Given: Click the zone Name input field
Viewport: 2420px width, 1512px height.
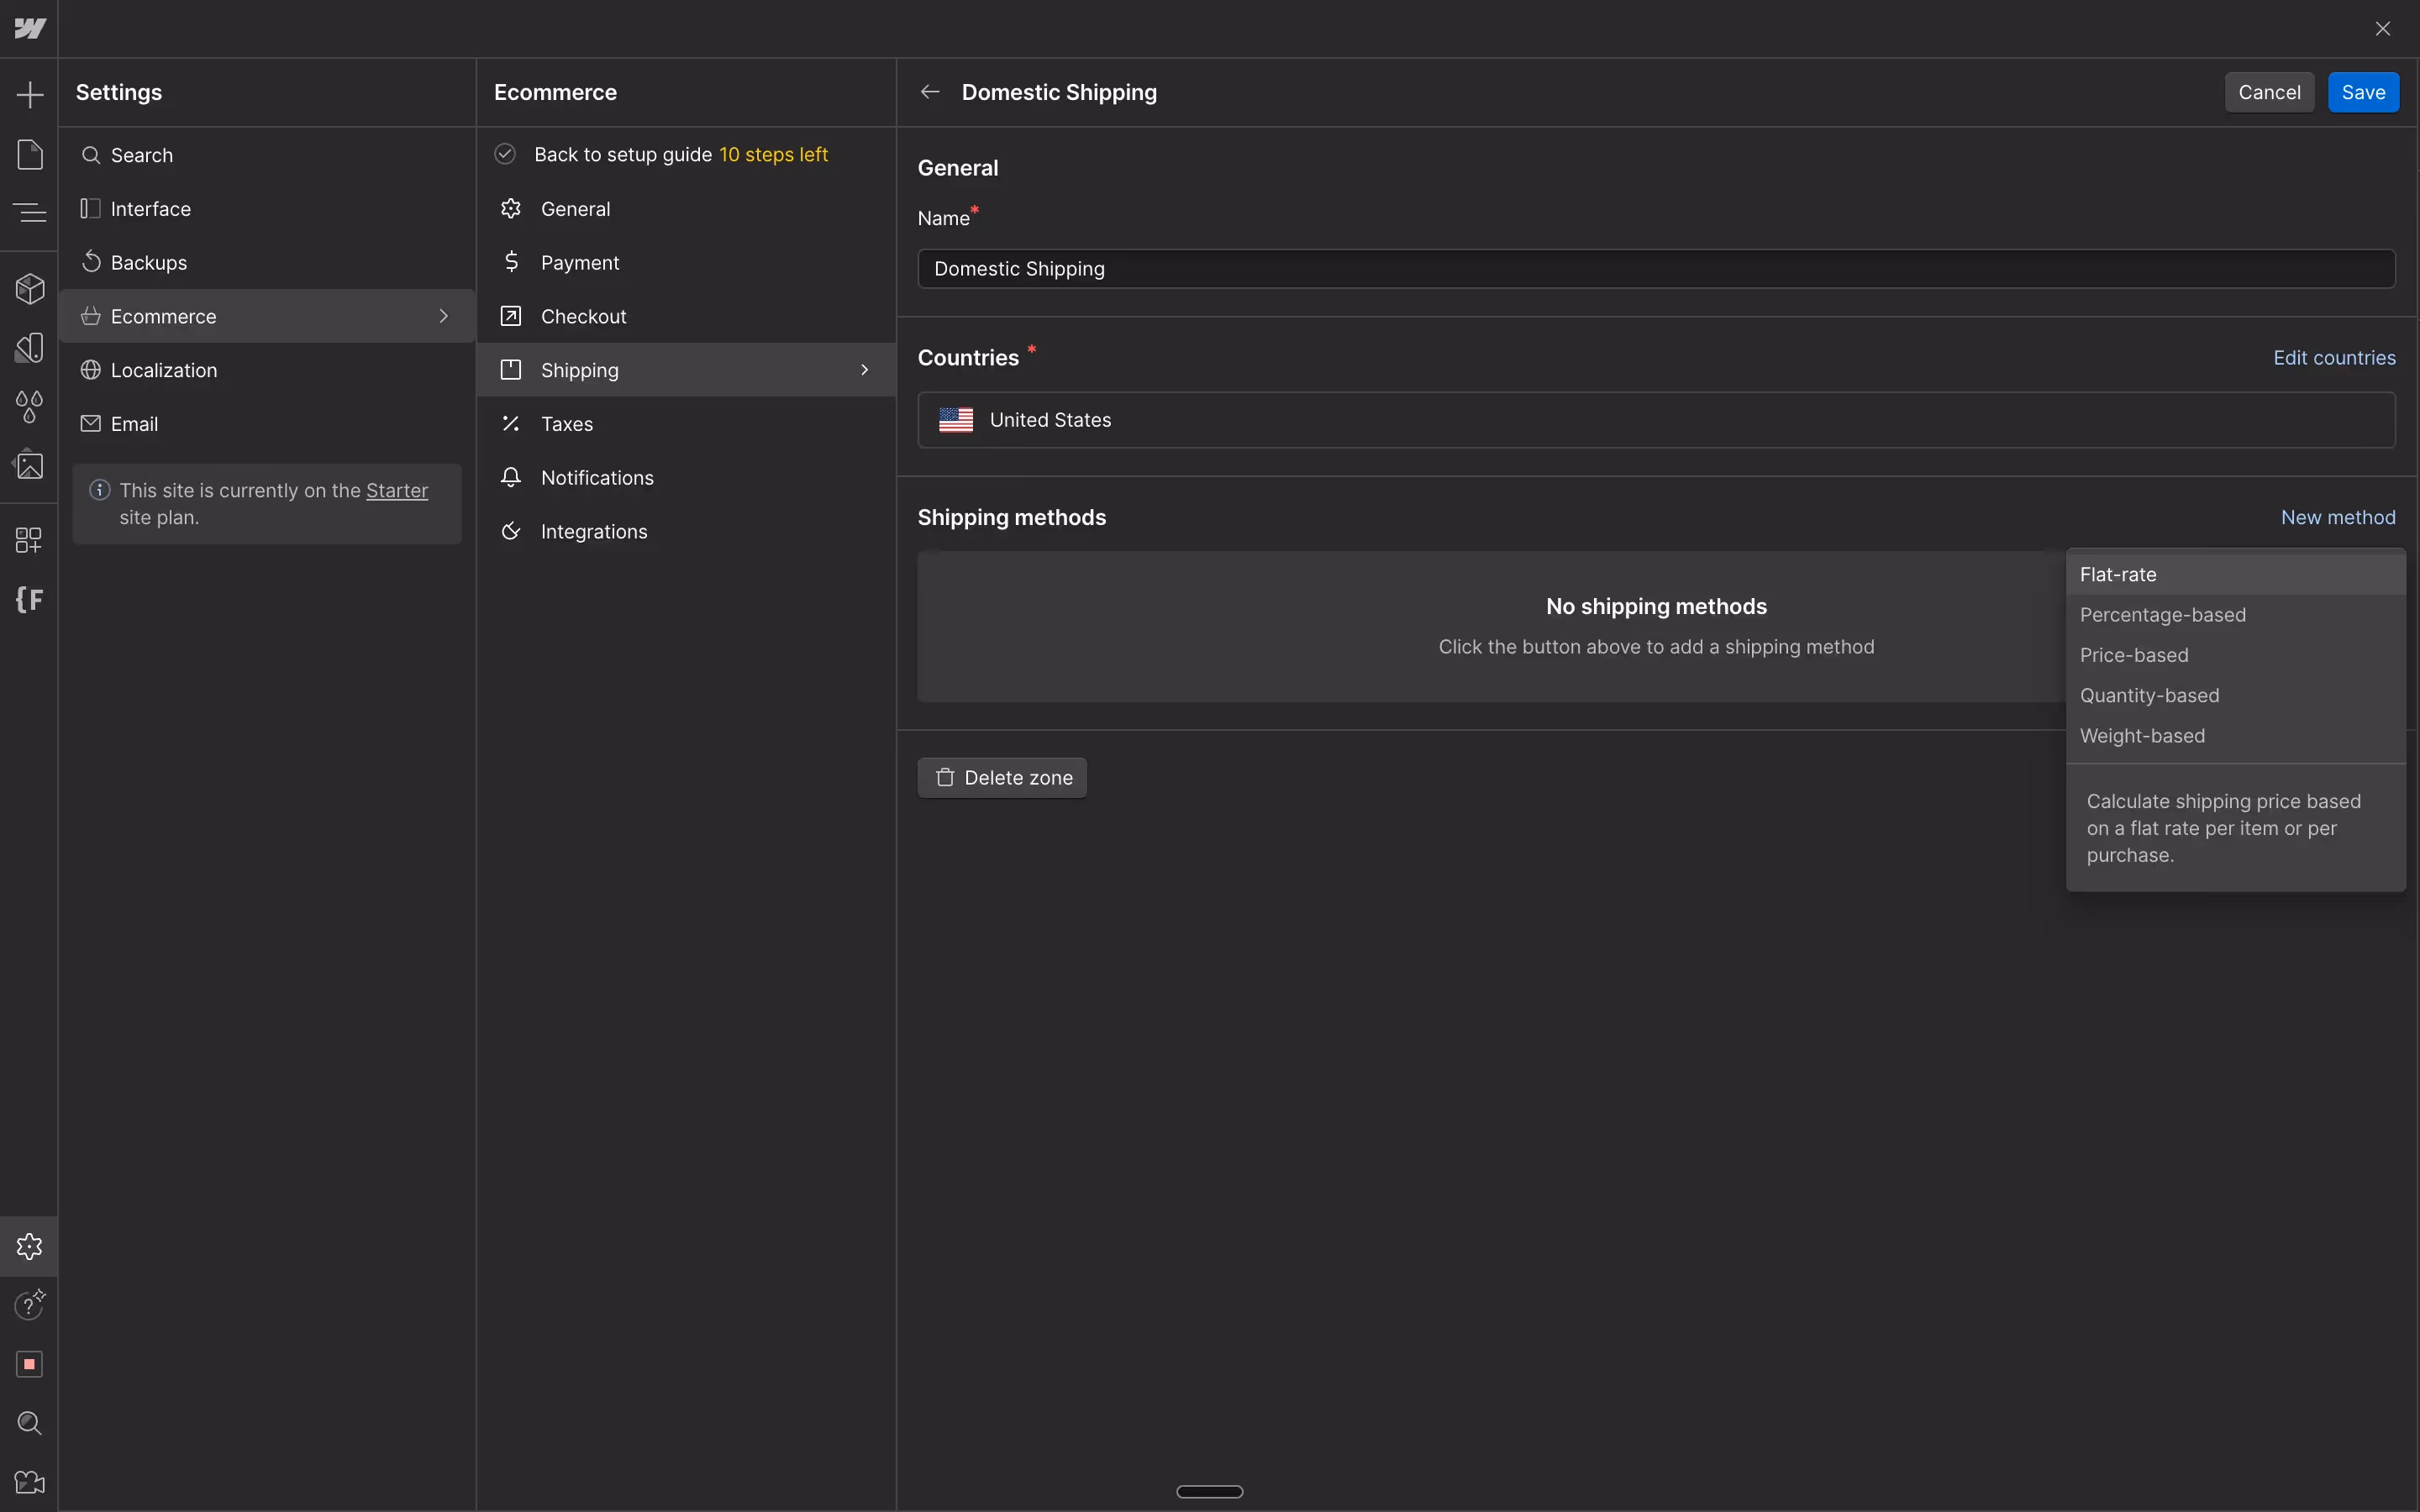Looking at the screenshot, I should pyautogui.click(x=1655, y=269).
